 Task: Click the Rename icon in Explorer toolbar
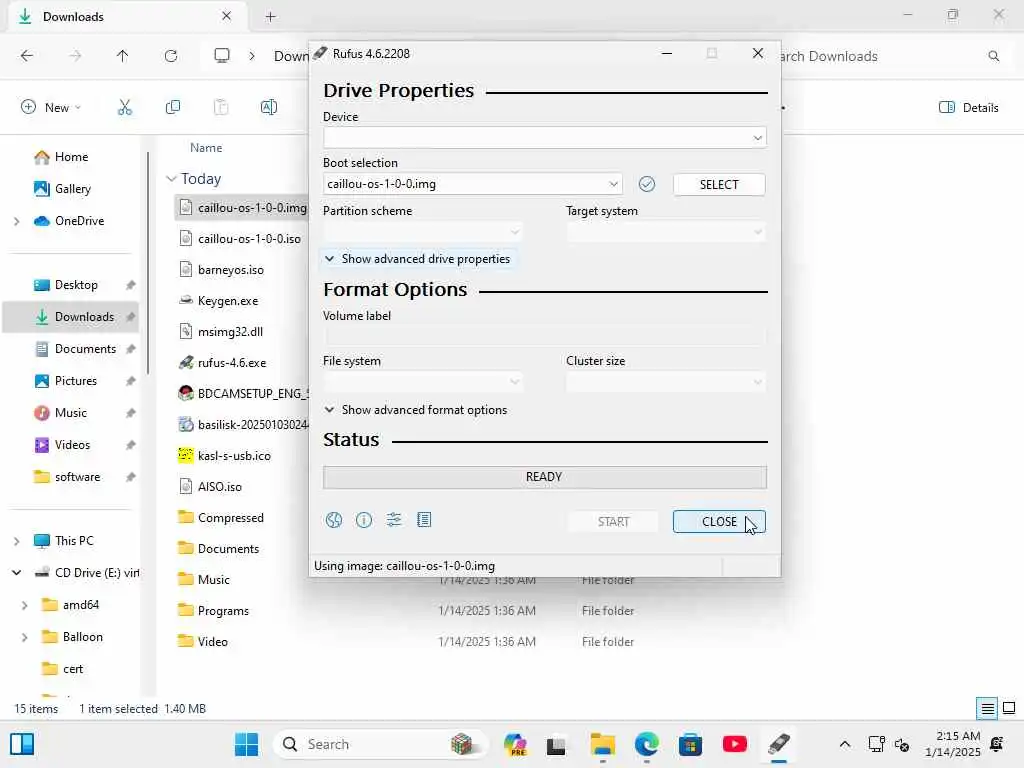pos(269,107)
